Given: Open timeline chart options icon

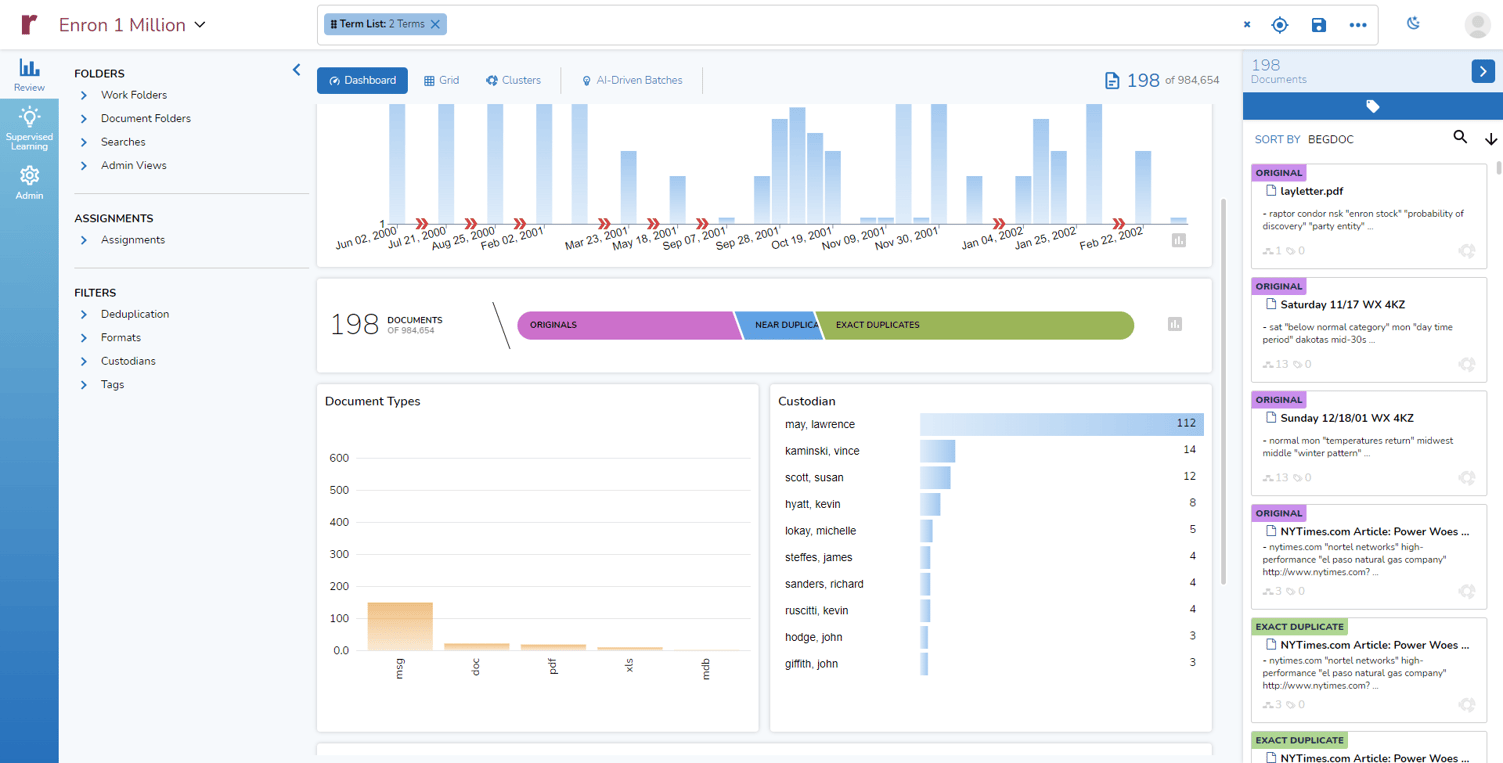Looking at the screenshot, I should (x=1179, y=240).
